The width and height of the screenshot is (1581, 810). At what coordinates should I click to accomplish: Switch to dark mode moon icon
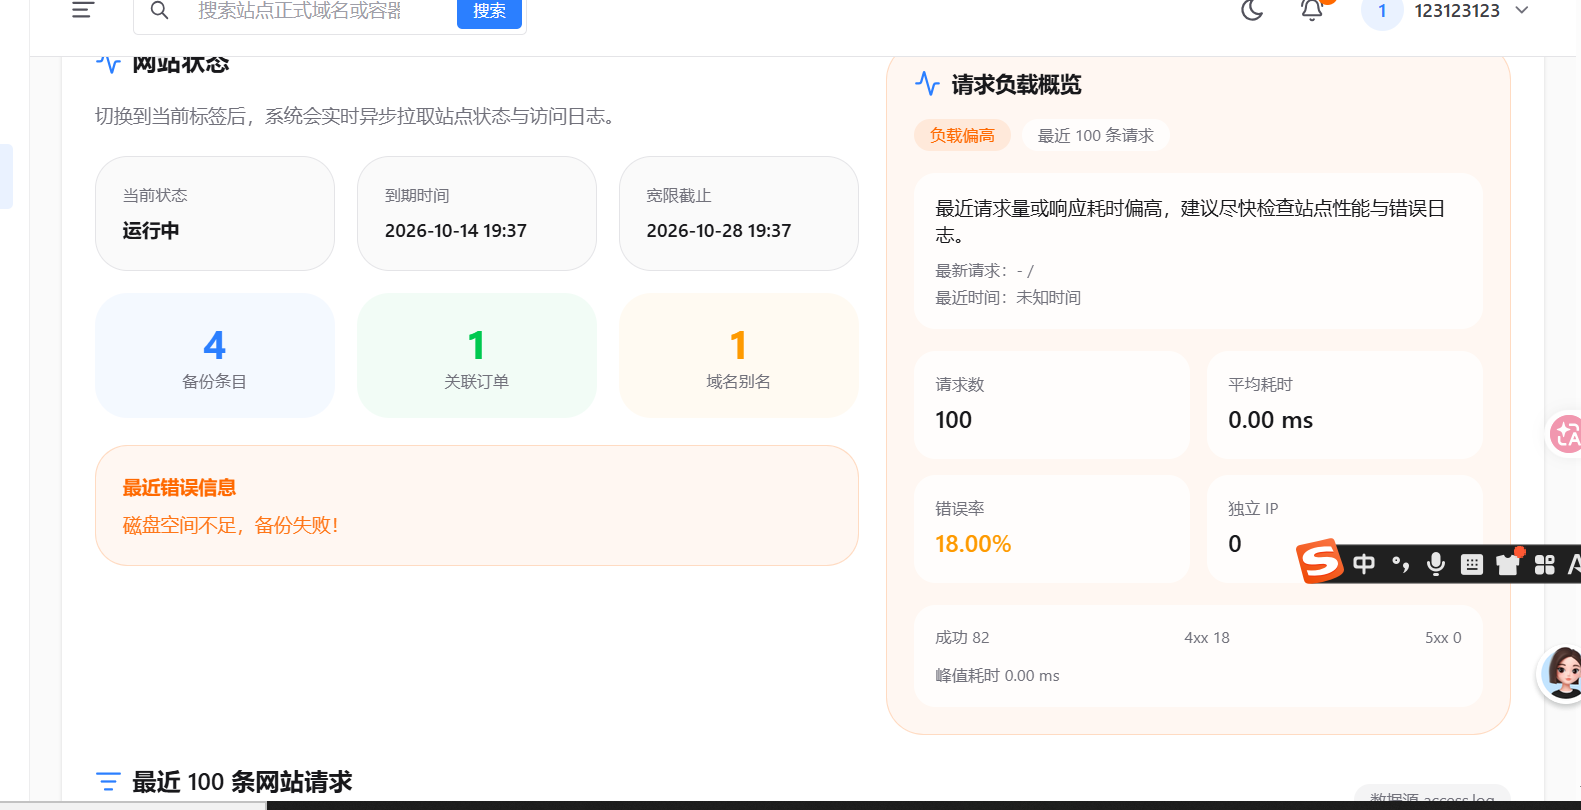(x=1252, y=10)
